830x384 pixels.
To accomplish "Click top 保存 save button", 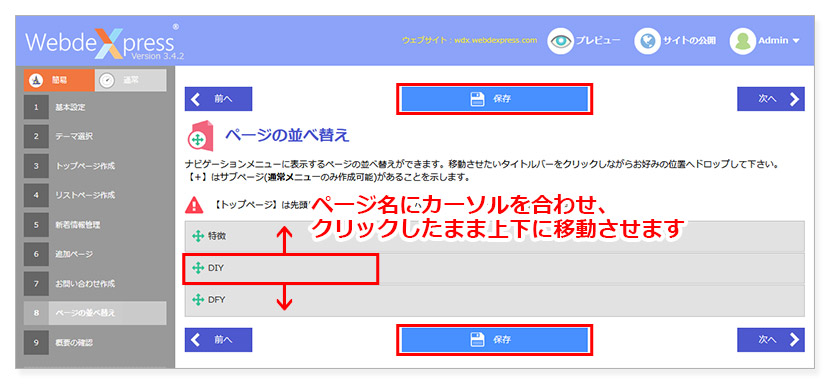I will coord(494,99).
